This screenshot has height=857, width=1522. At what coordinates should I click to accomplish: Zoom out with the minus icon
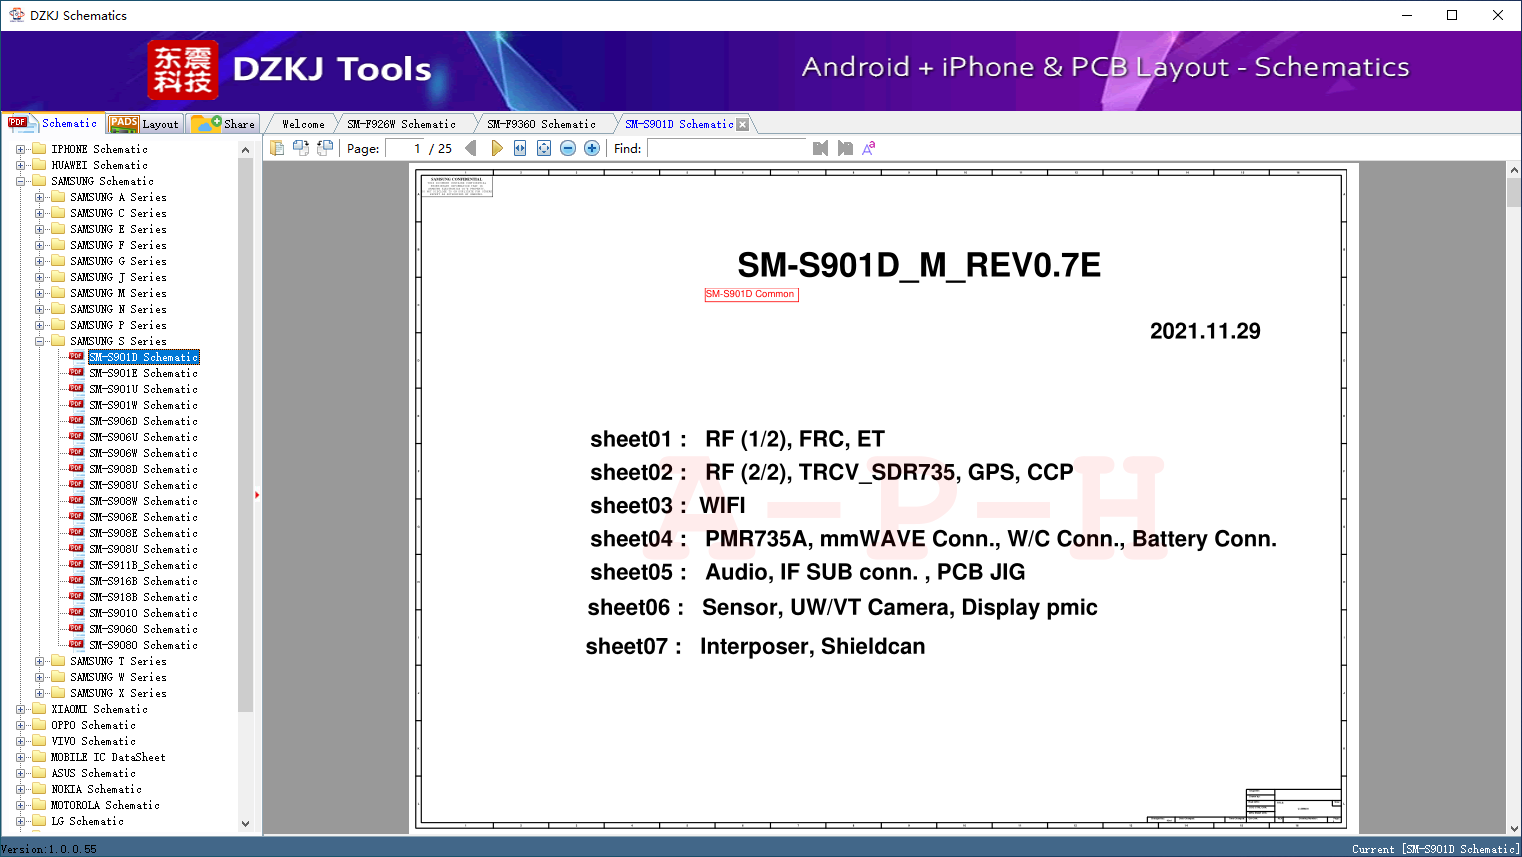(568, 148)
